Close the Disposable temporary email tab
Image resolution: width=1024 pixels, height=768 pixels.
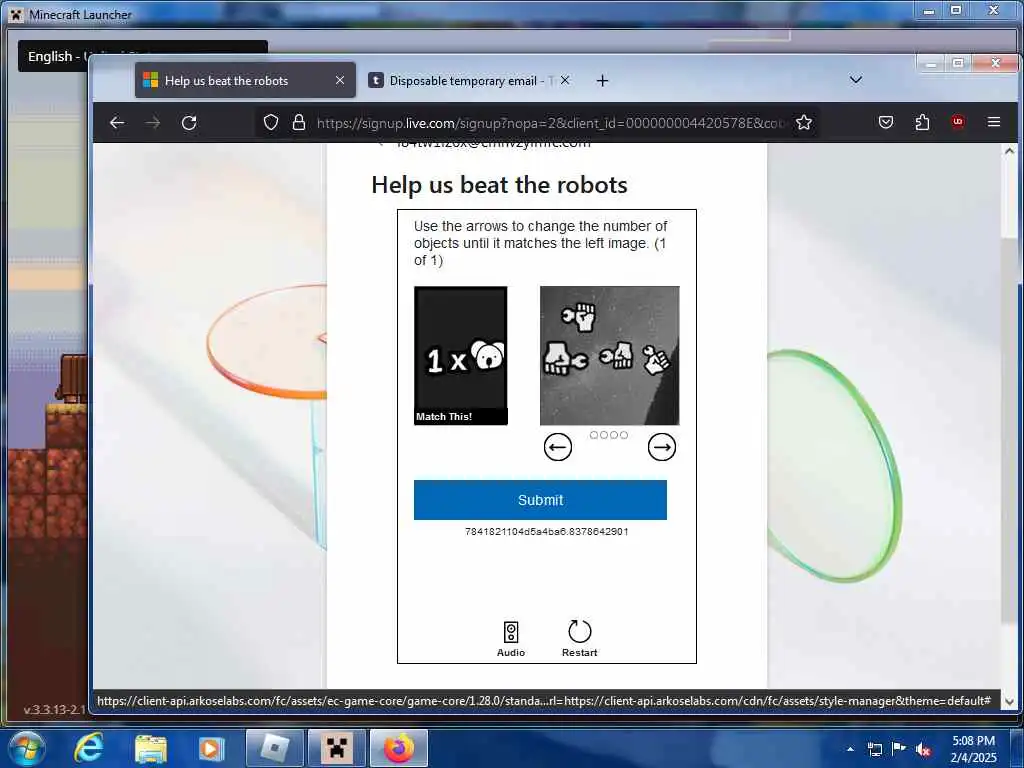[x=565, y=80]
